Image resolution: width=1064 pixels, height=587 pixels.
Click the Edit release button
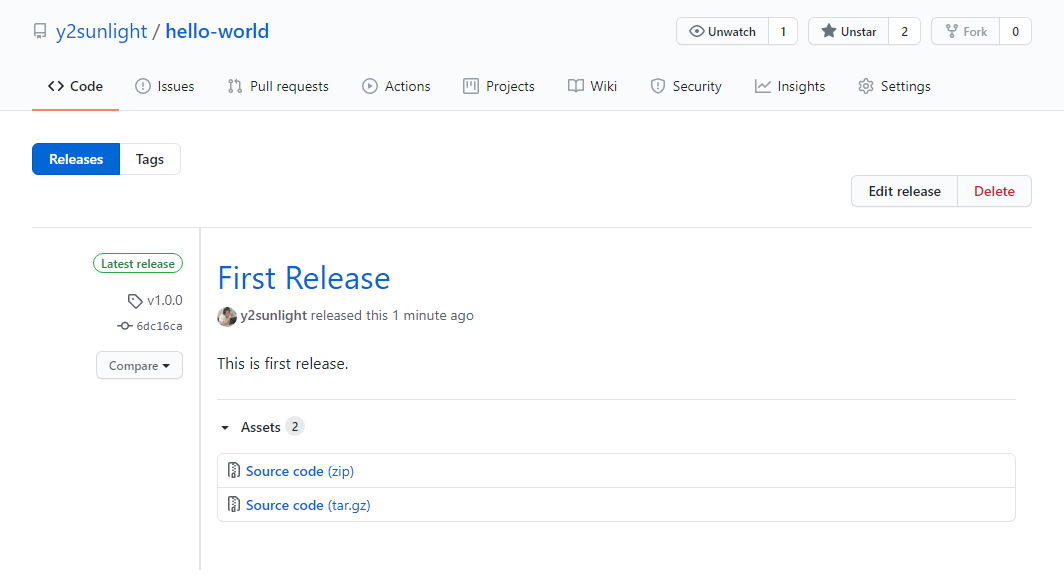(904, 191)
